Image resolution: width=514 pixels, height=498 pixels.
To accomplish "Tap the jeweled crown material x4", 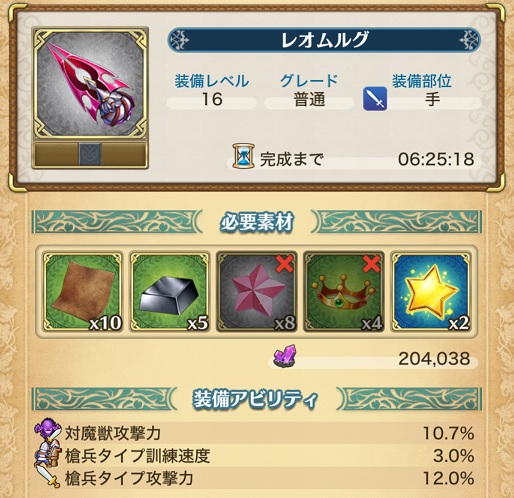I will point(344,292).
